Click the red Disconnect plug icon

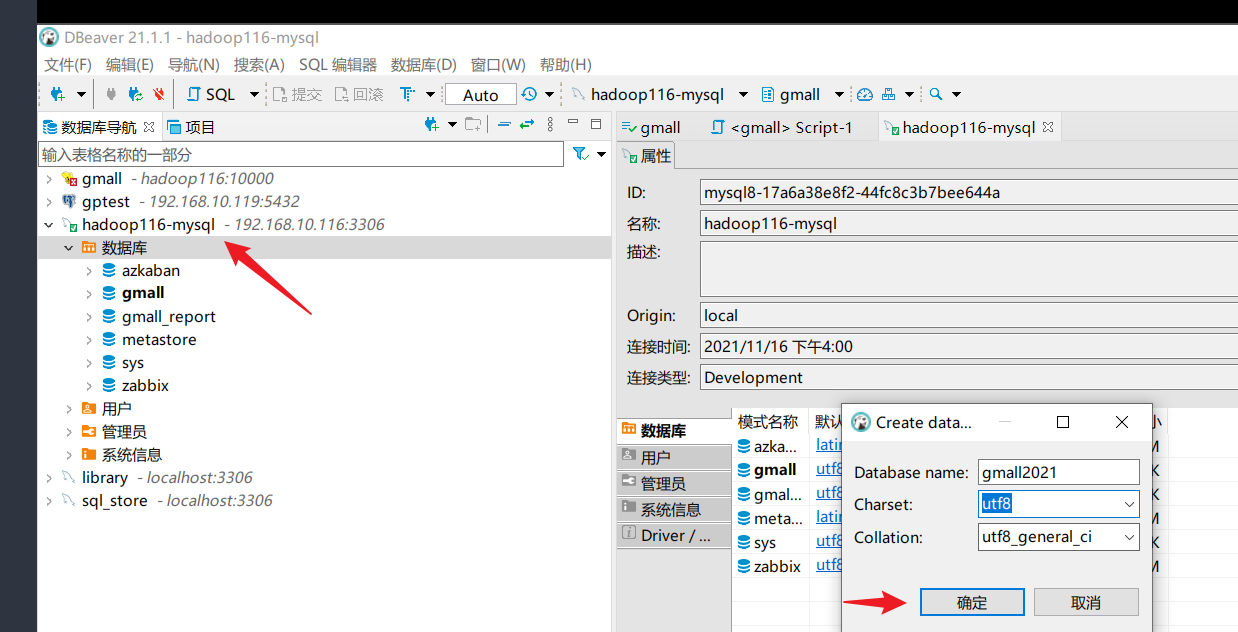click(159, 94)
